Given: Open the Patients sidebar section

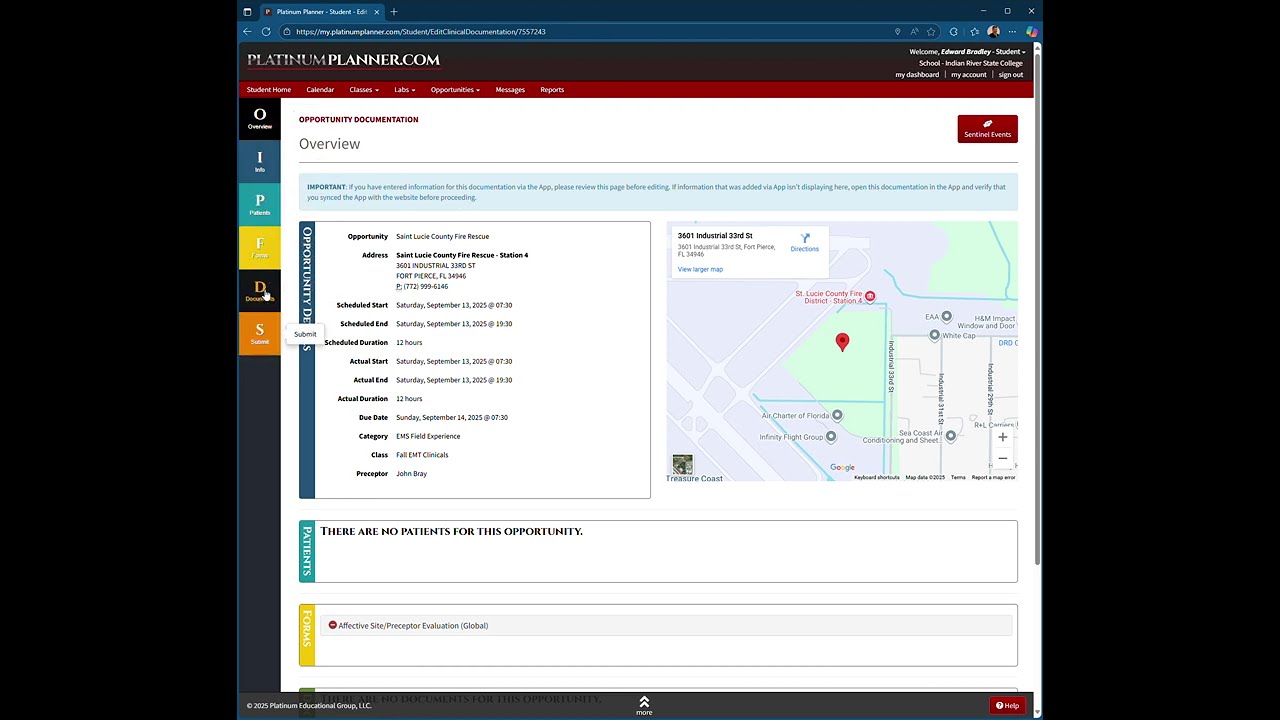Looking at the screenshot, I should (x=259, y=205).
